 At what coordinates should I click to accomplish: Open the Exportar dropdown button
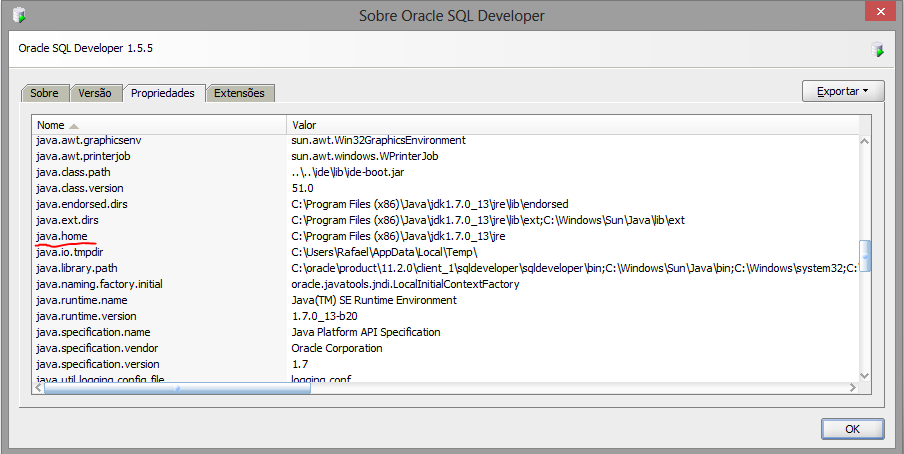842,91
